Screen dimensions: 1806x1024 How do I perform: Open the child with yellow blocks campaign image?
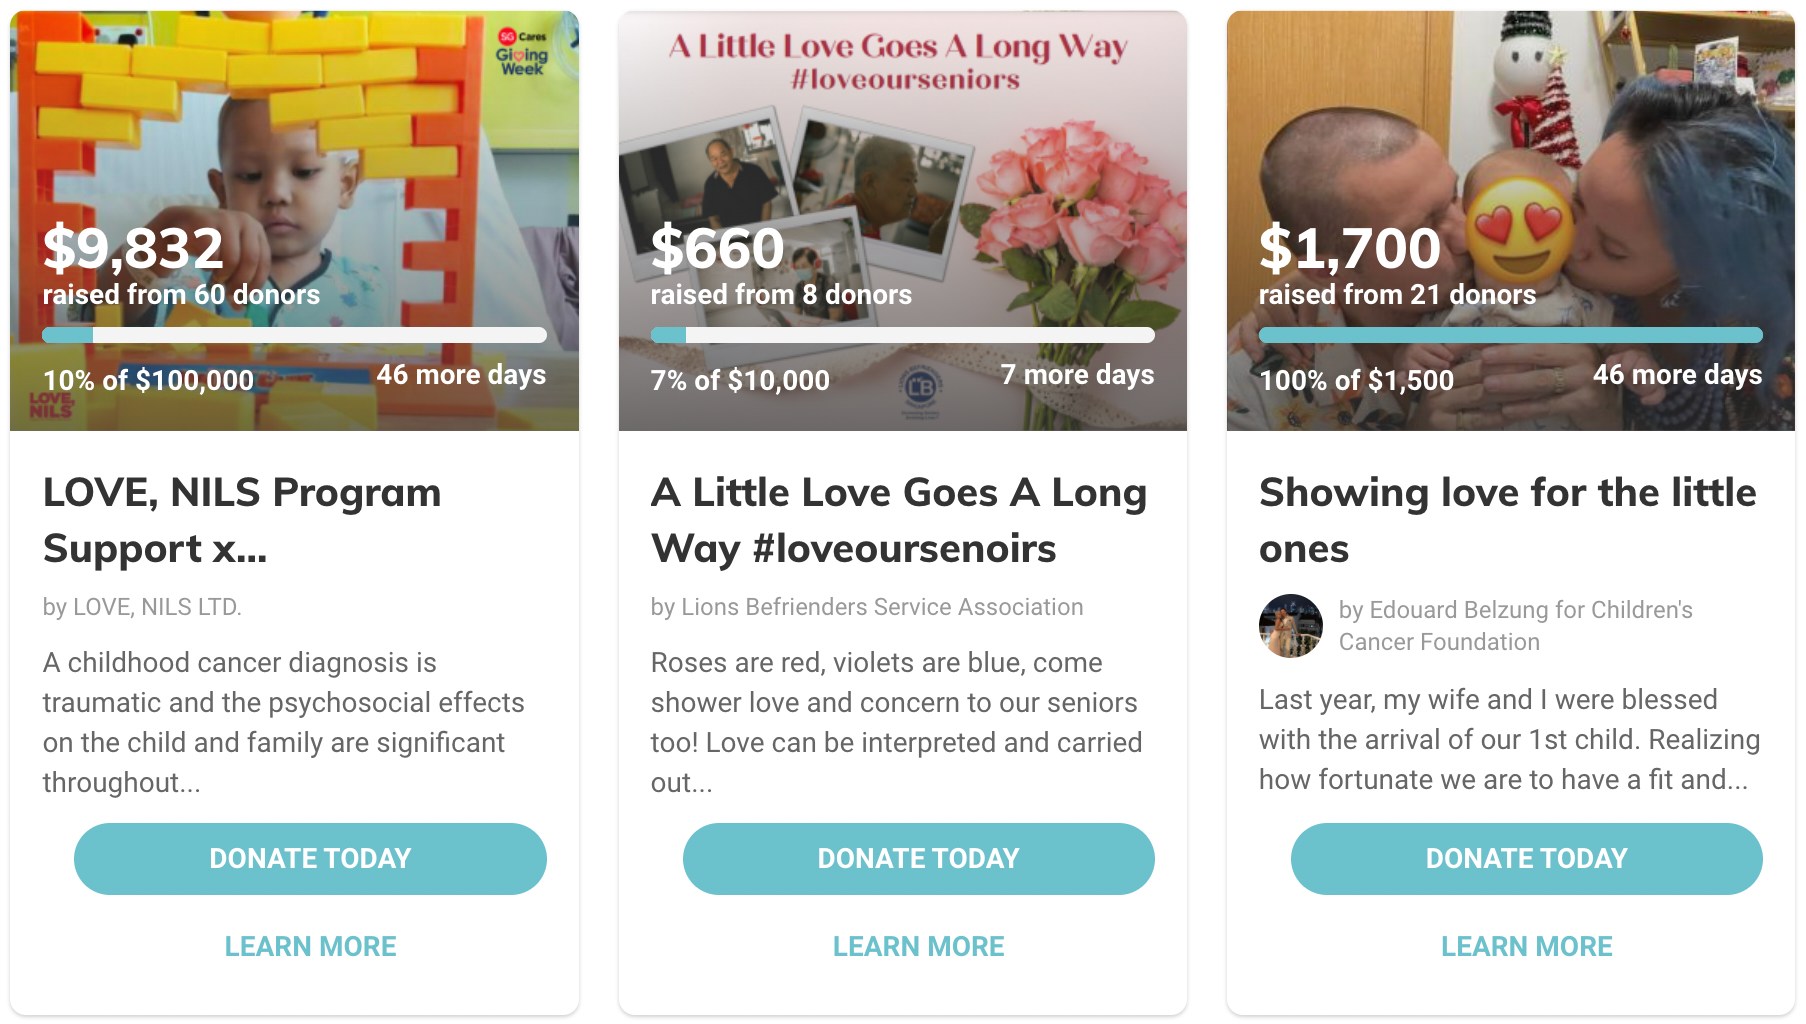point(294,150)
